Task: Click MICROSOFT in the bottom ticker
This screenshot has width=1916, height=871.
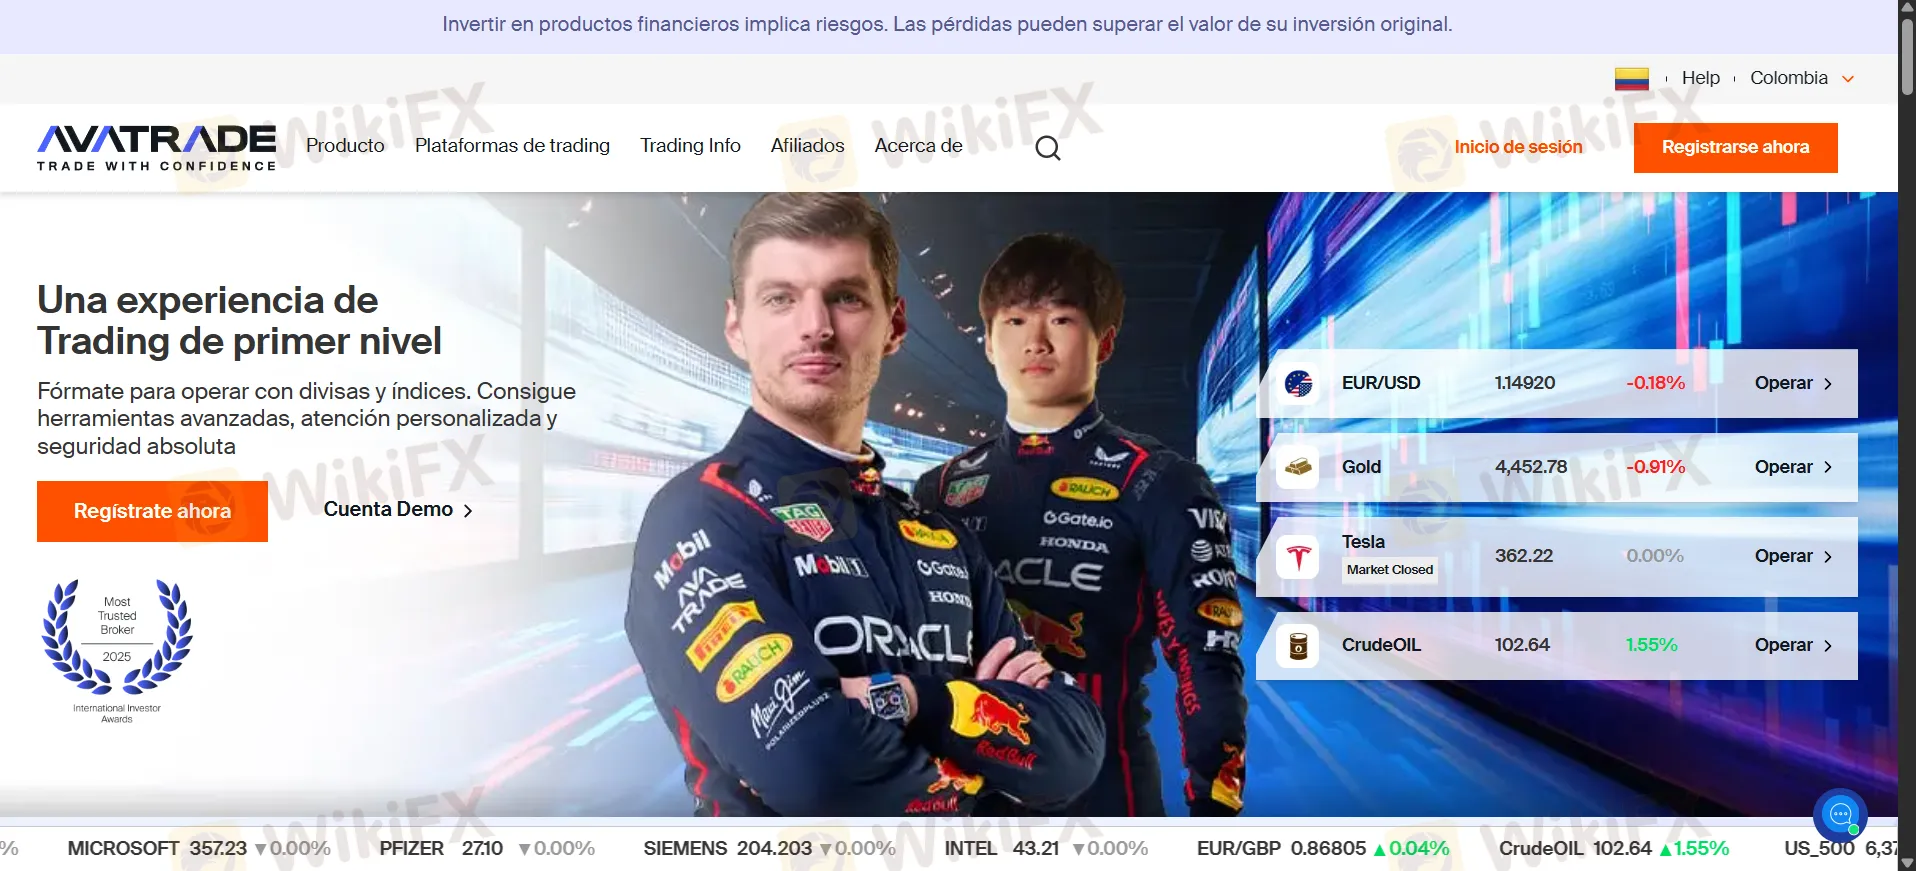Action: [123, 848]
